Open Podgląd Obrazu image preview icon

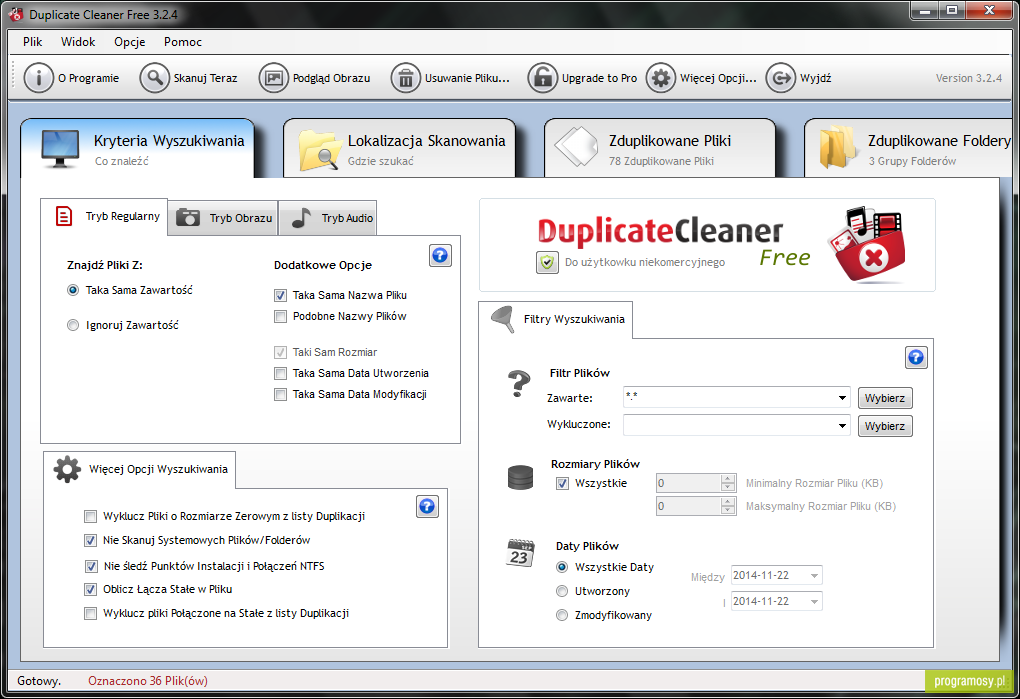click(x=274, y=78)
